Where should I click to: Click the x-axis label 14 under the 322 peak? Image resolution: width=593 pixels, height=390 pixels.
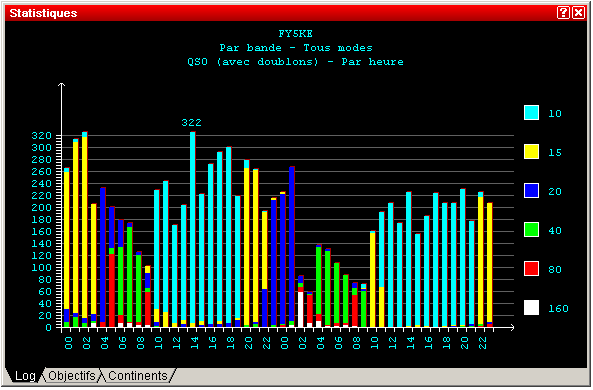(x=194, y=343)
